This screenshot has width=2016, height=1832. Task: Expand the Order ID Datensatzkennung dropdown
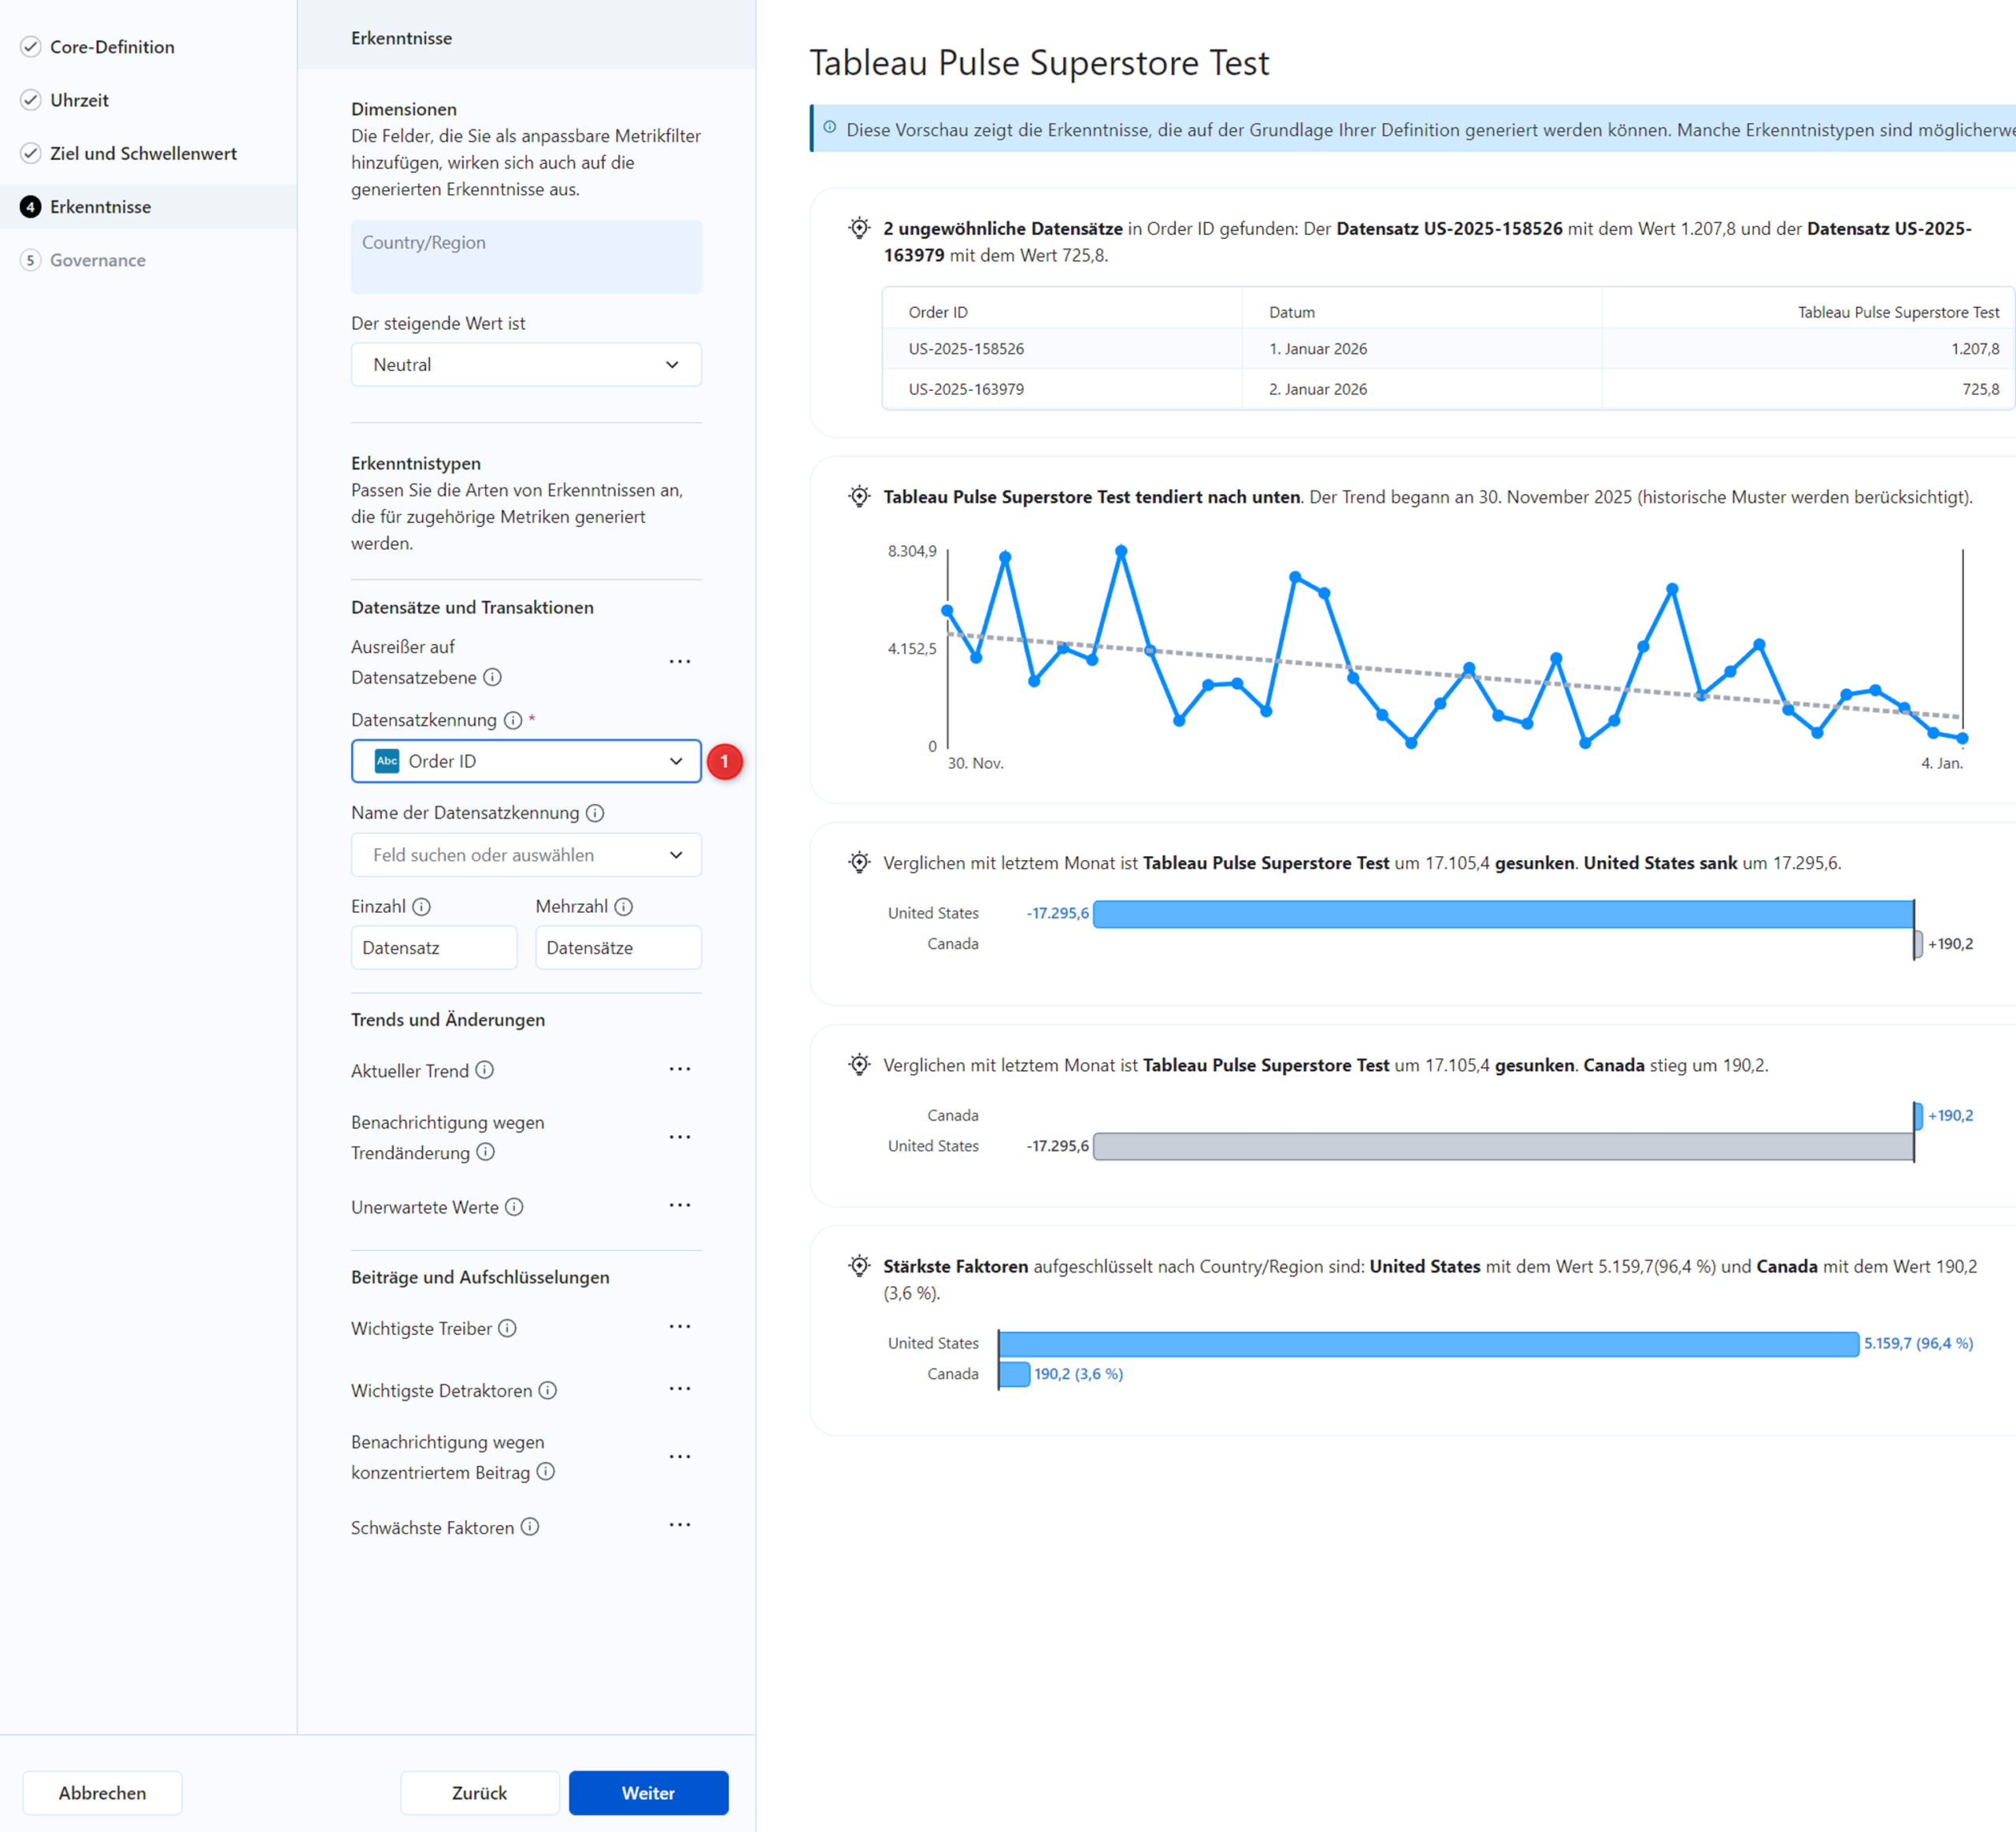click(x=526, y=761)
